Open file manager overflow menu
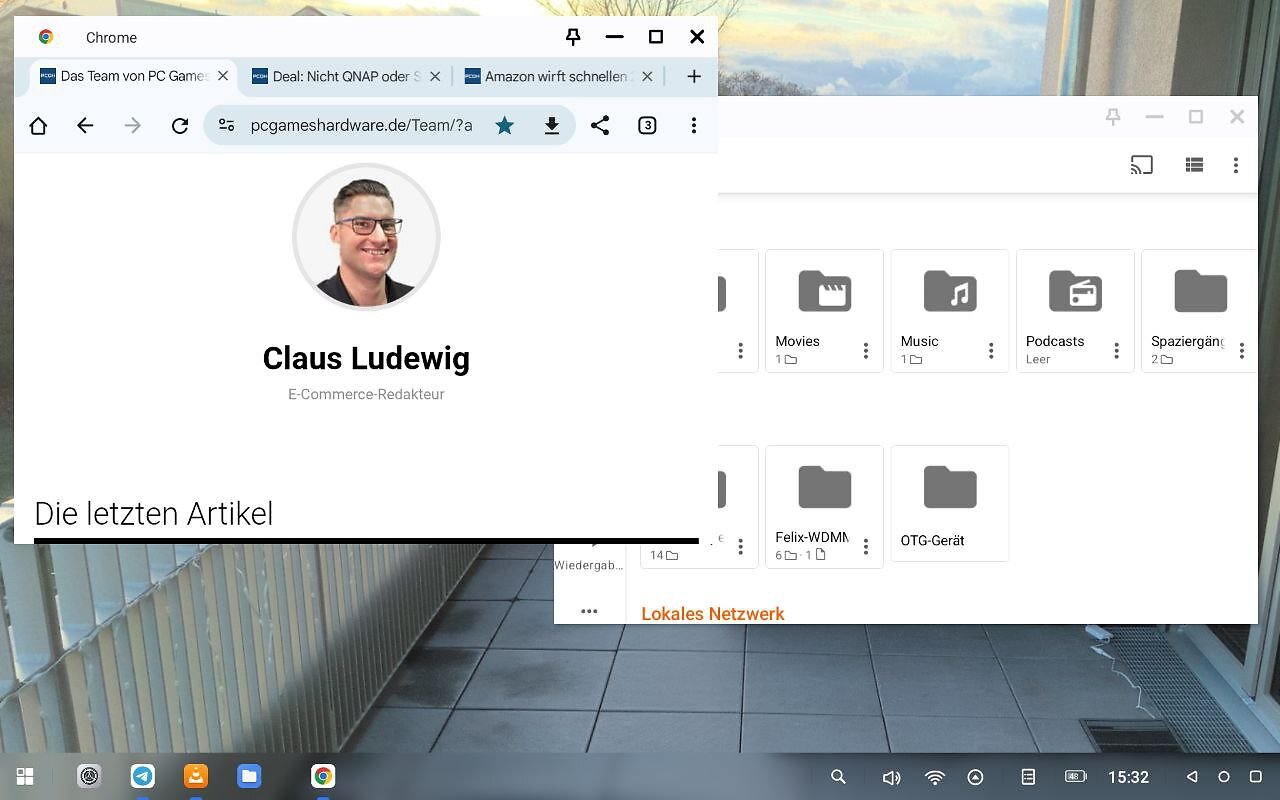Viewport: 1280px width, 800px height. pyautogui.click(x=1236, y=165)
